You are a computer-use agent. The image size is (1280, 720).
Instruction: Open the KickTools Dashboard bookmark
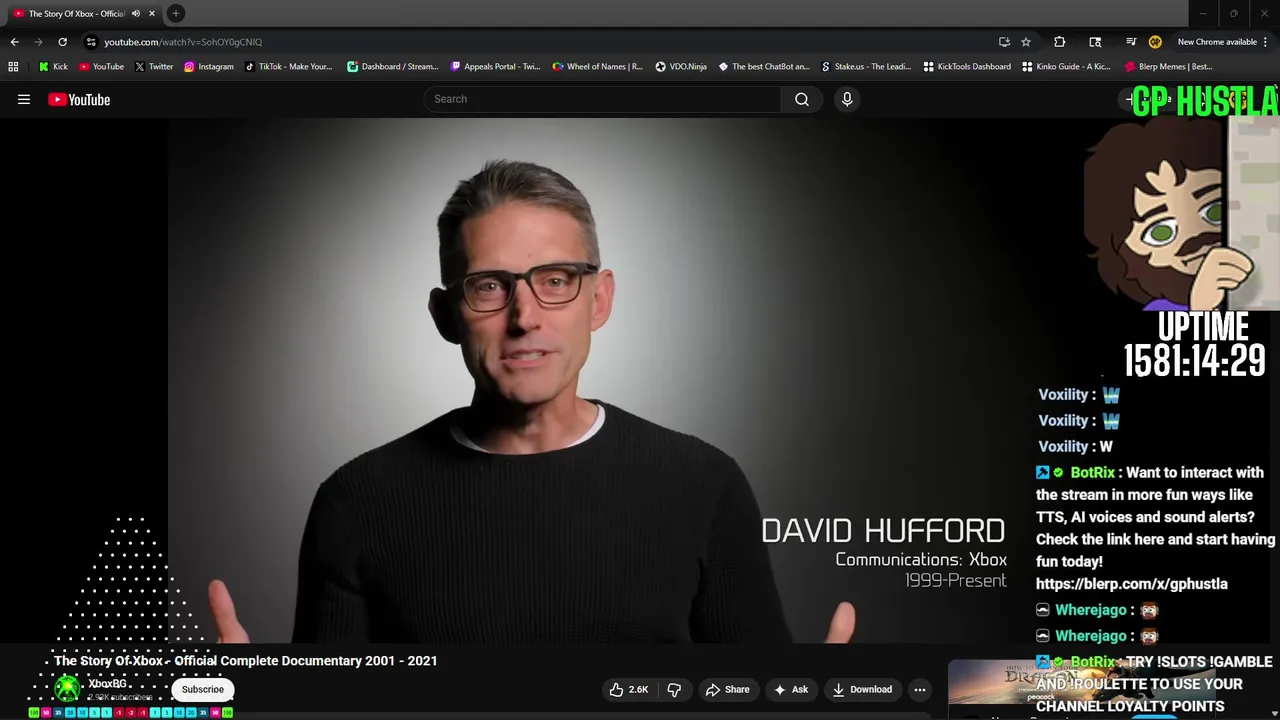point(967,67)
